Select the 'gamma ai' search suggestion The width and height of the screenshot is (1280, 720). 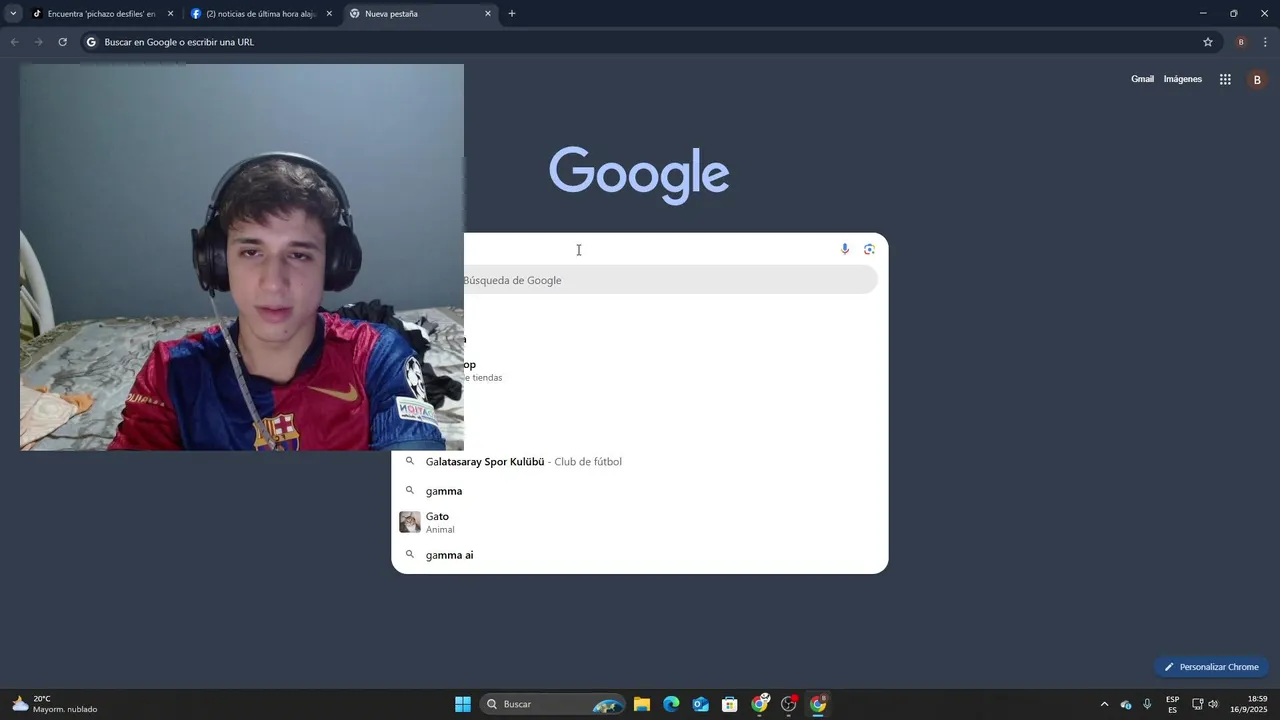(640, 555)
